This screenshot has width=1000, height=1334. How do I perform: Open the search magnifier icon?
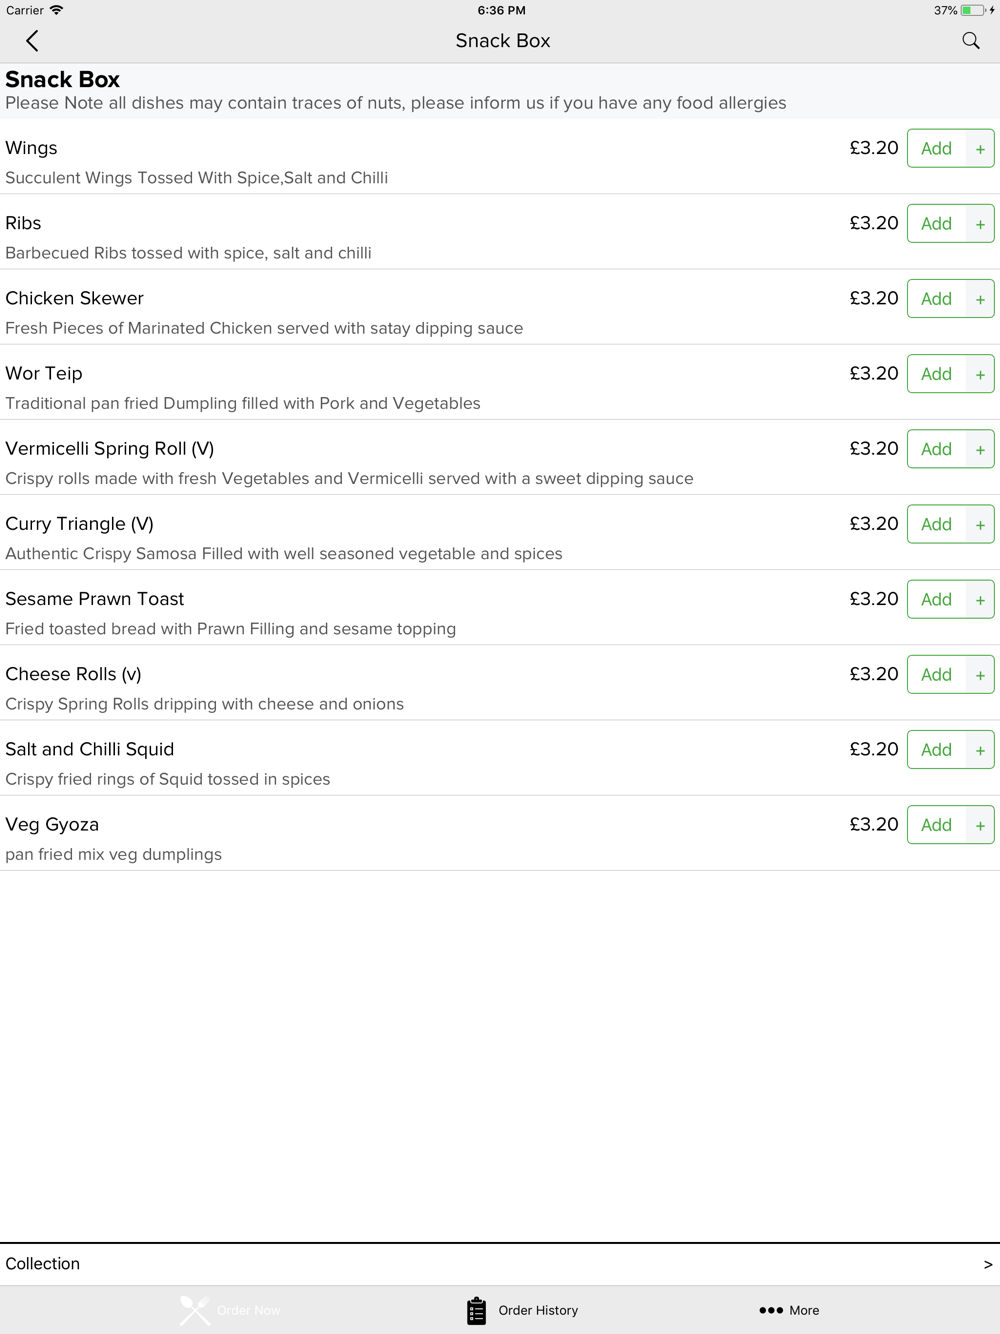970,41
